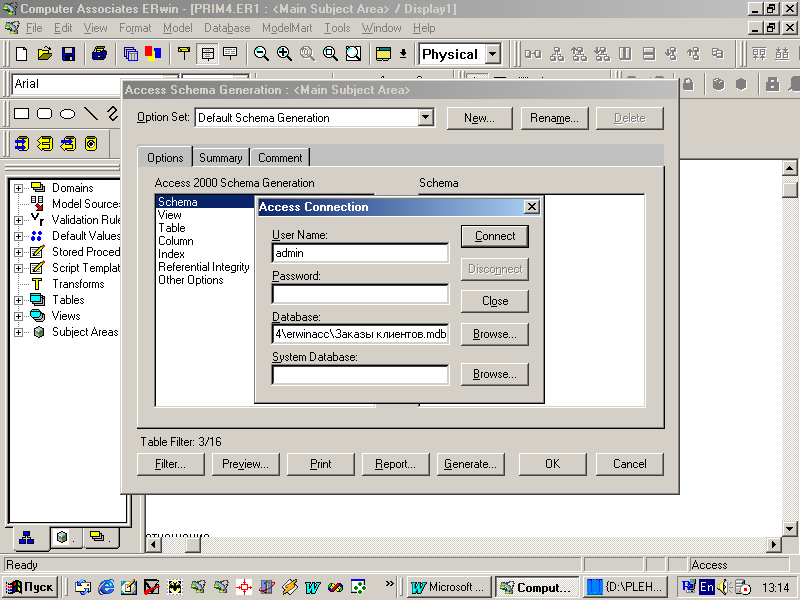The height and width of the screenshot is (600, 800).
Task: Click the Internet Explorer quick launch icon
Action: 106,587
